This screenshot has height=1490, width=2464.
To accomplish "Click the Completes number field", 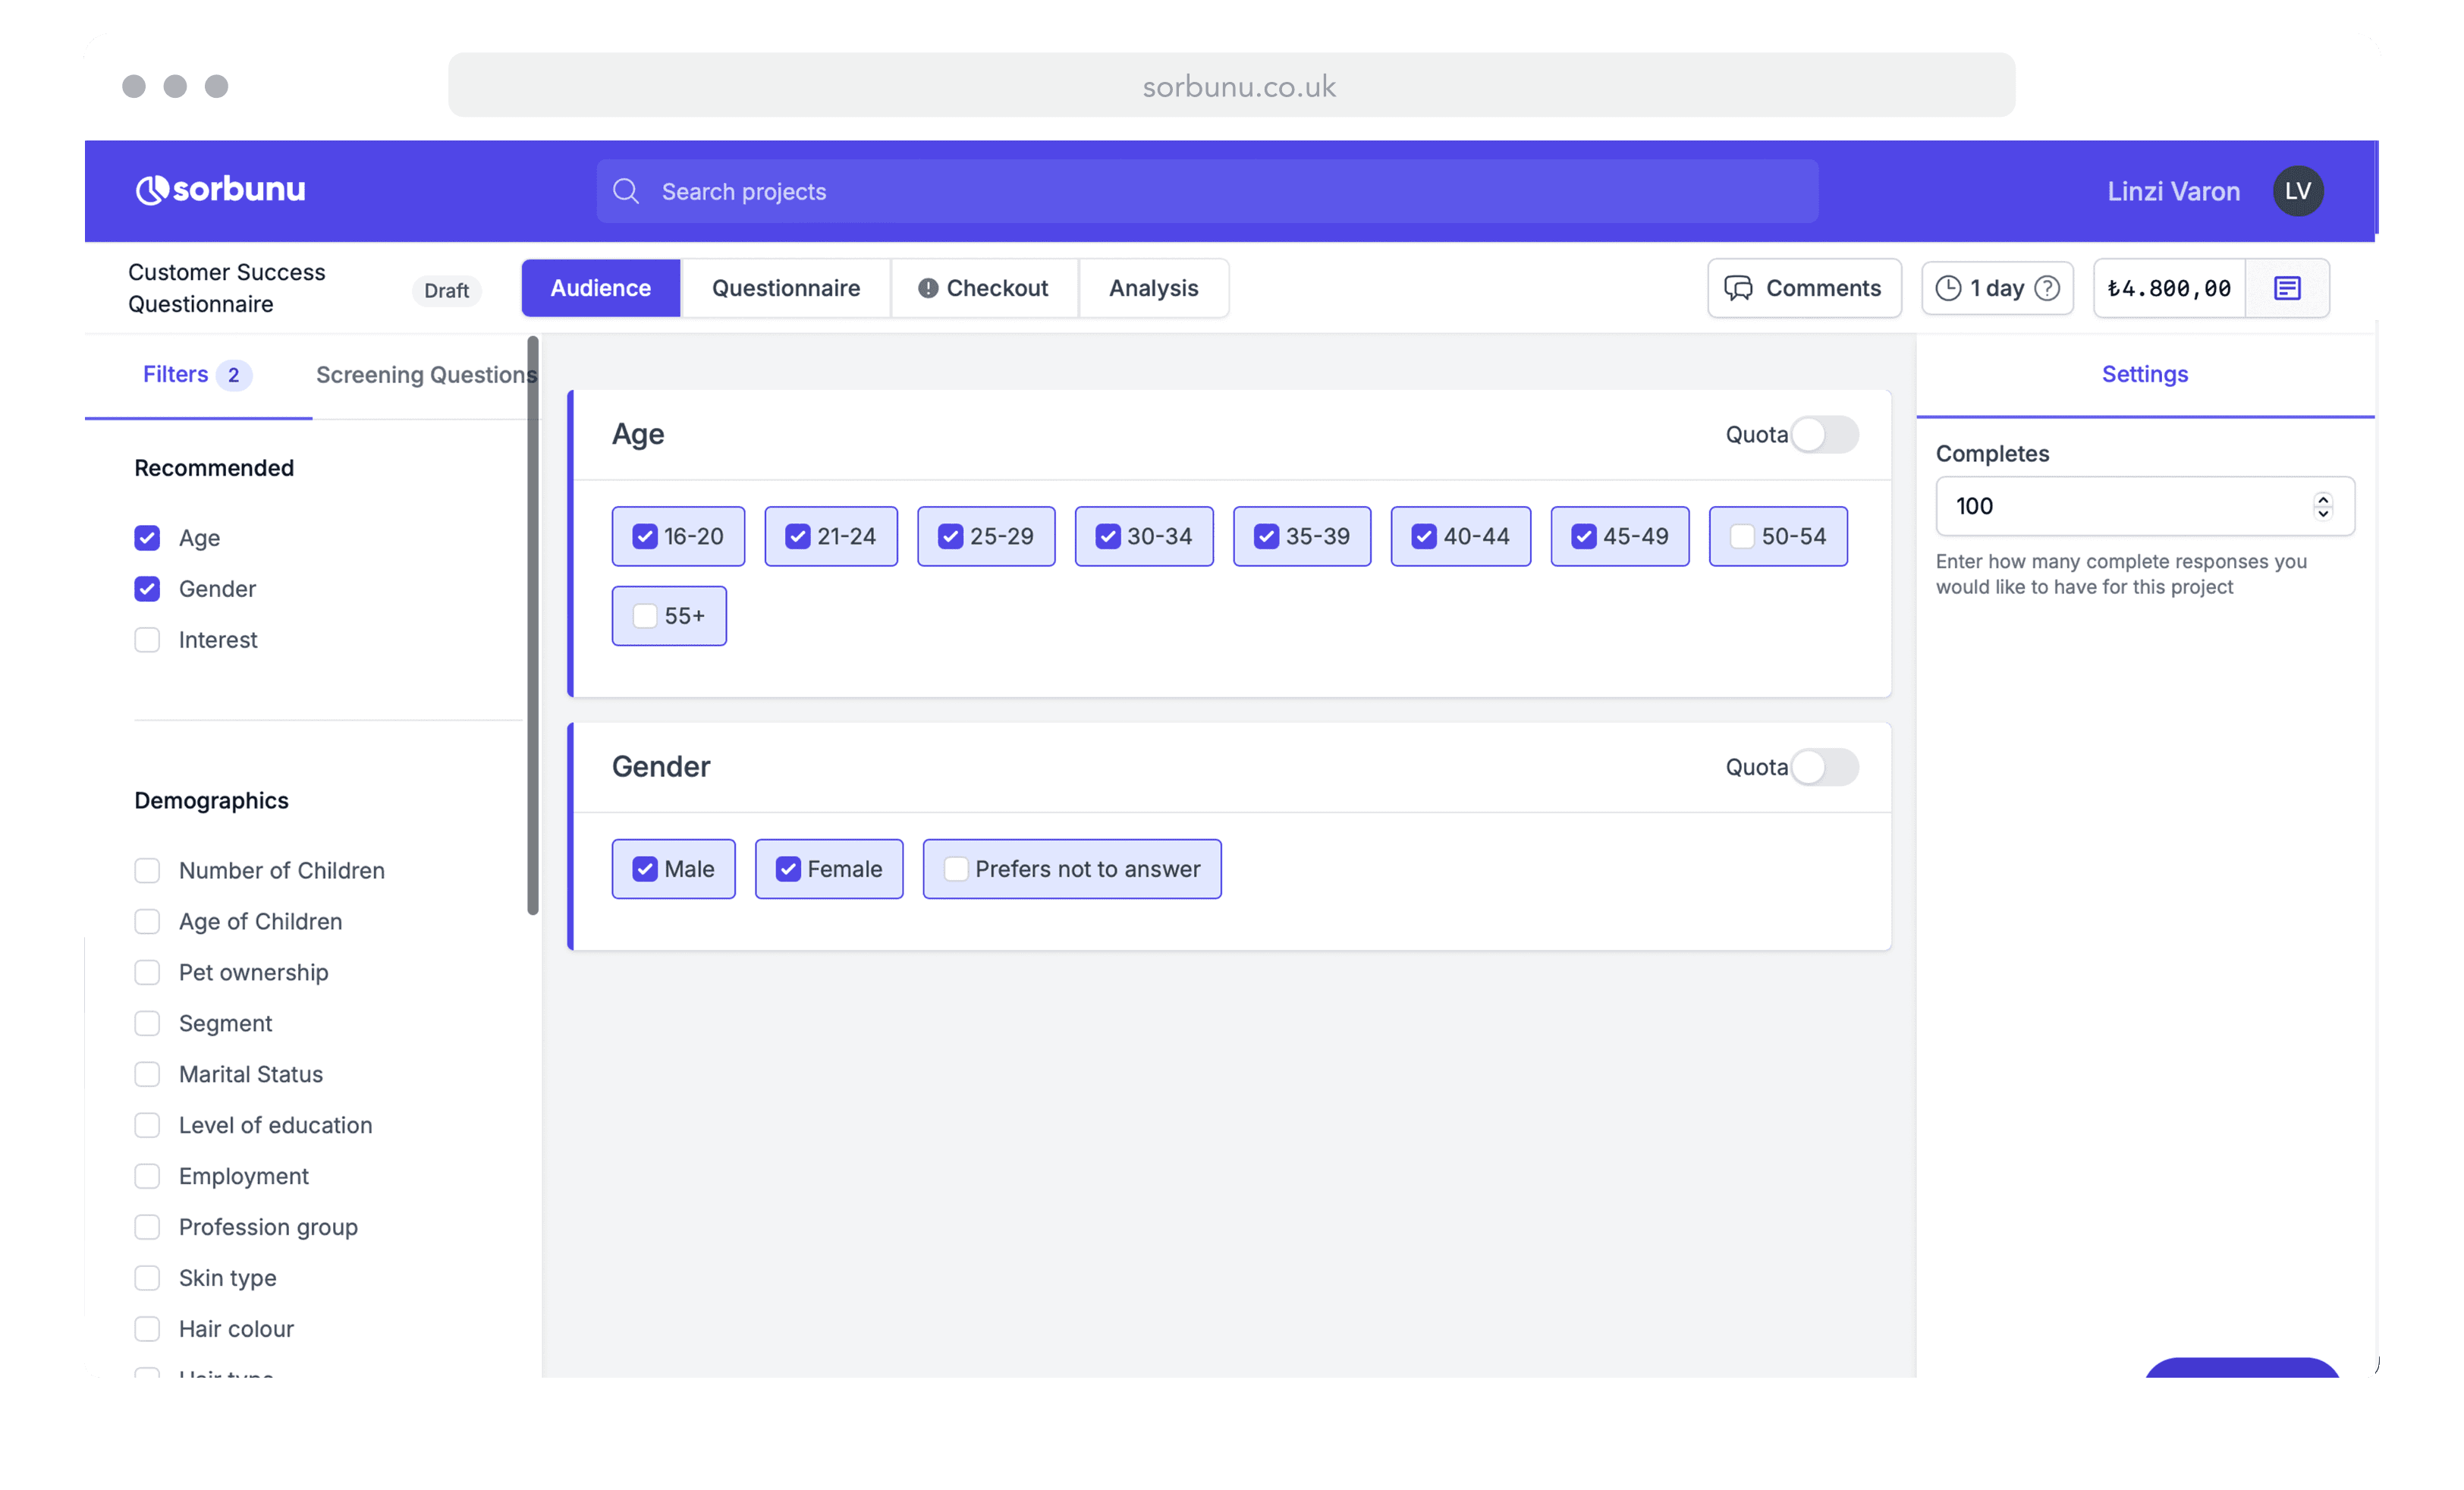I will tap(2144, 507).
